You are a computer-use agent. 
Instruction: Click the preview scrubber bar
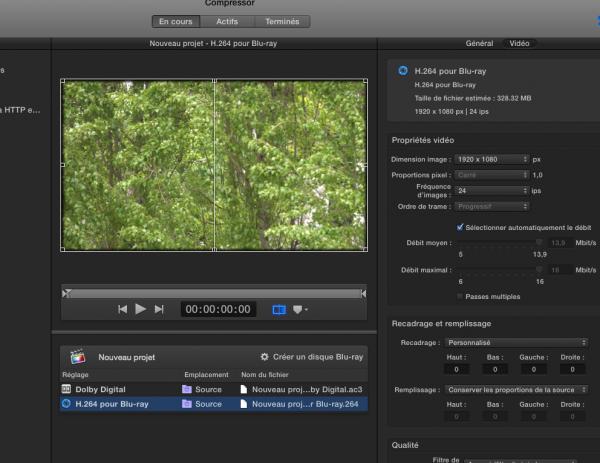click(x=214, y=293)
